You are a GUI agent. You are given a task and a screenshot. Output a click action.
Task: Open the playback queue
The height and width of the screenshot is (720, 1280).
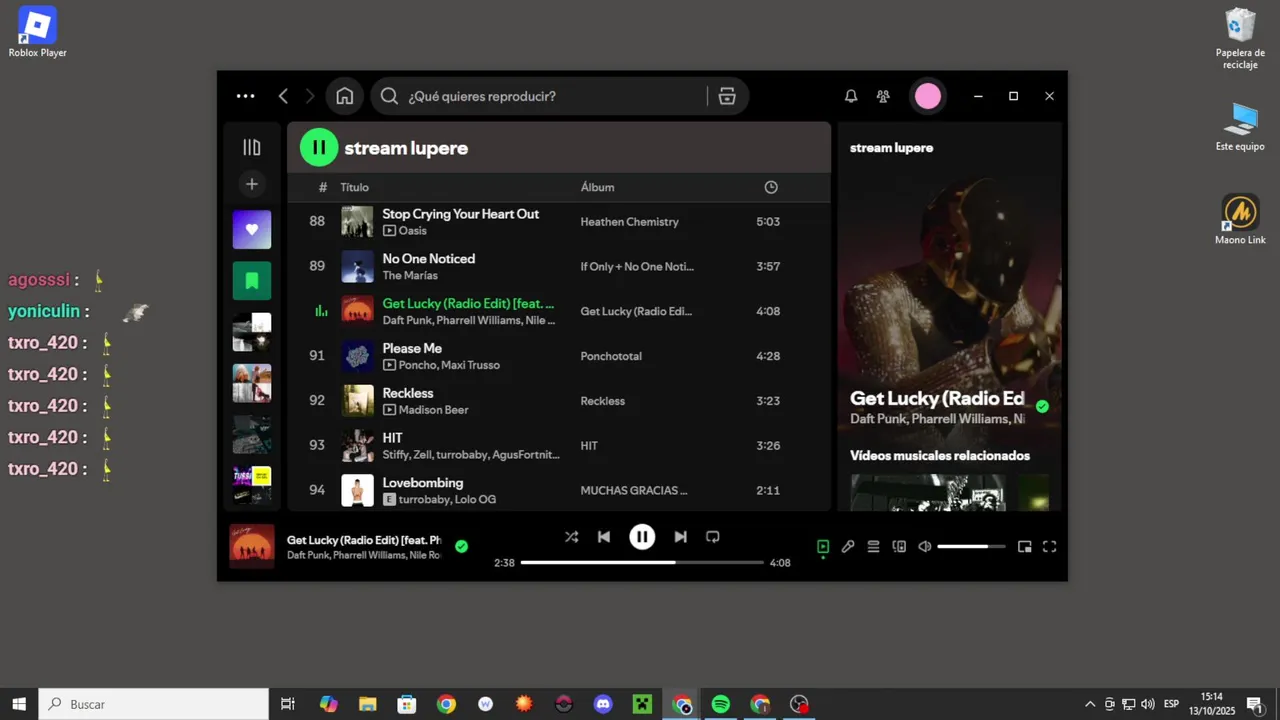(x=873, y=547)
